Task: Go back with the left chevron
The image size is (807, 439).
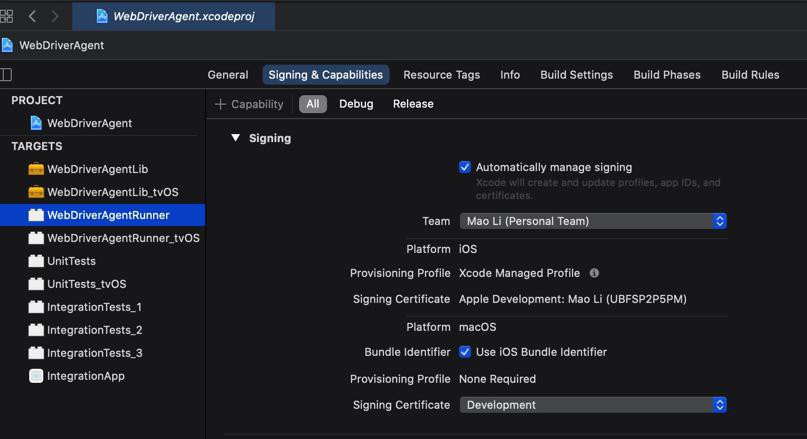Action: (x=32, y=16)
